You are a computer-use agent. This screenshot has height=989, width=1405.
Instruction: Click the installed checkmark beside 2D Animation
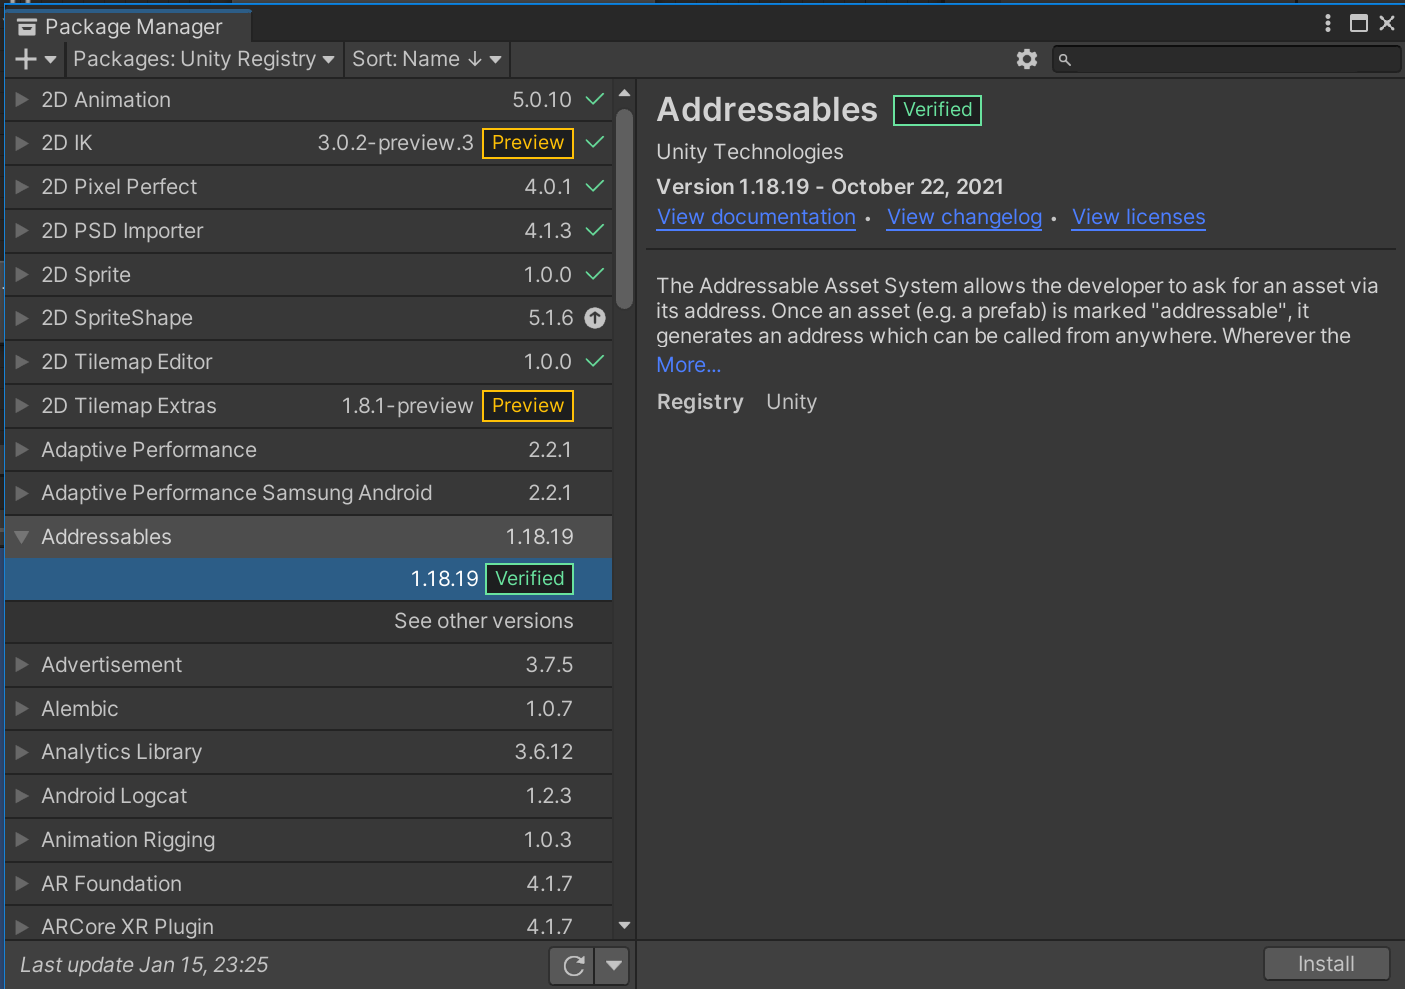point(593,99)
